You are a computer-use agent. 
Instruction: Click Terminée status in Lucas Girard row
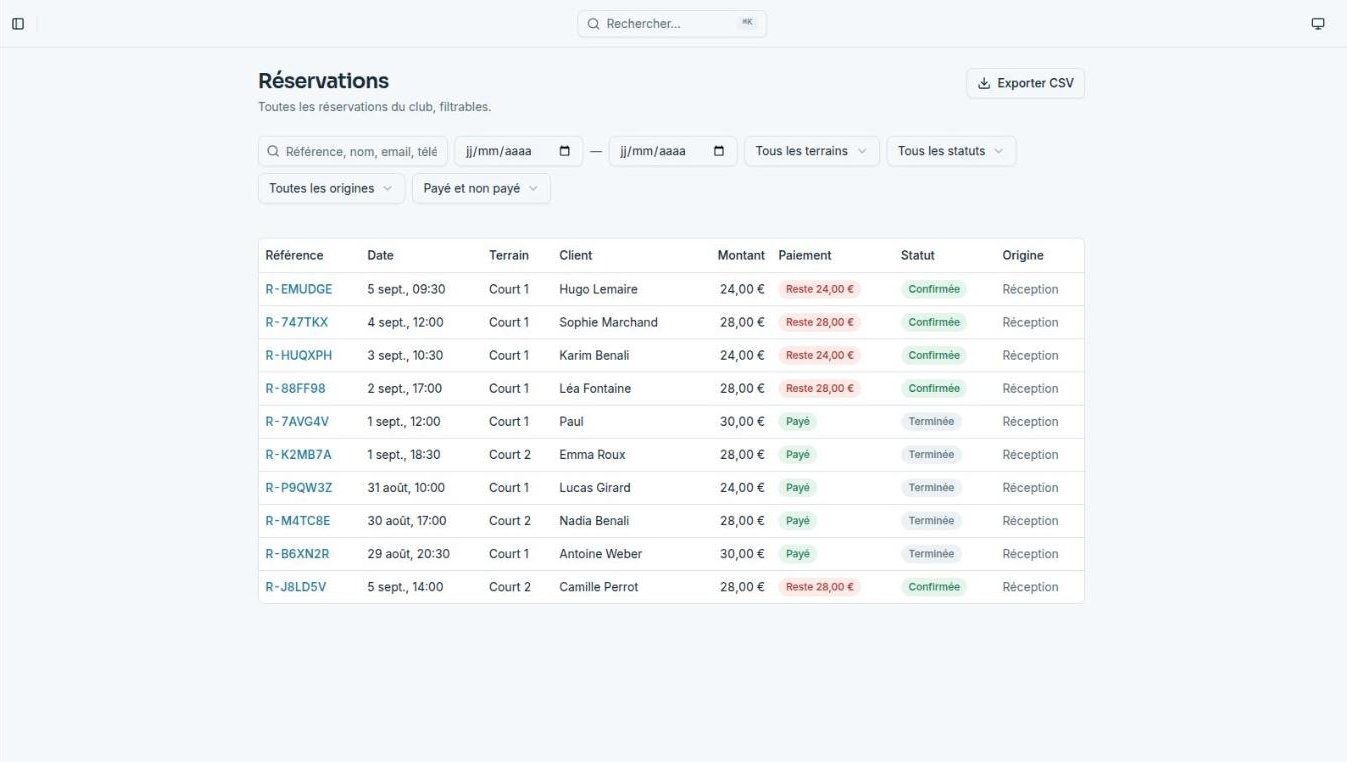[931, 487]
